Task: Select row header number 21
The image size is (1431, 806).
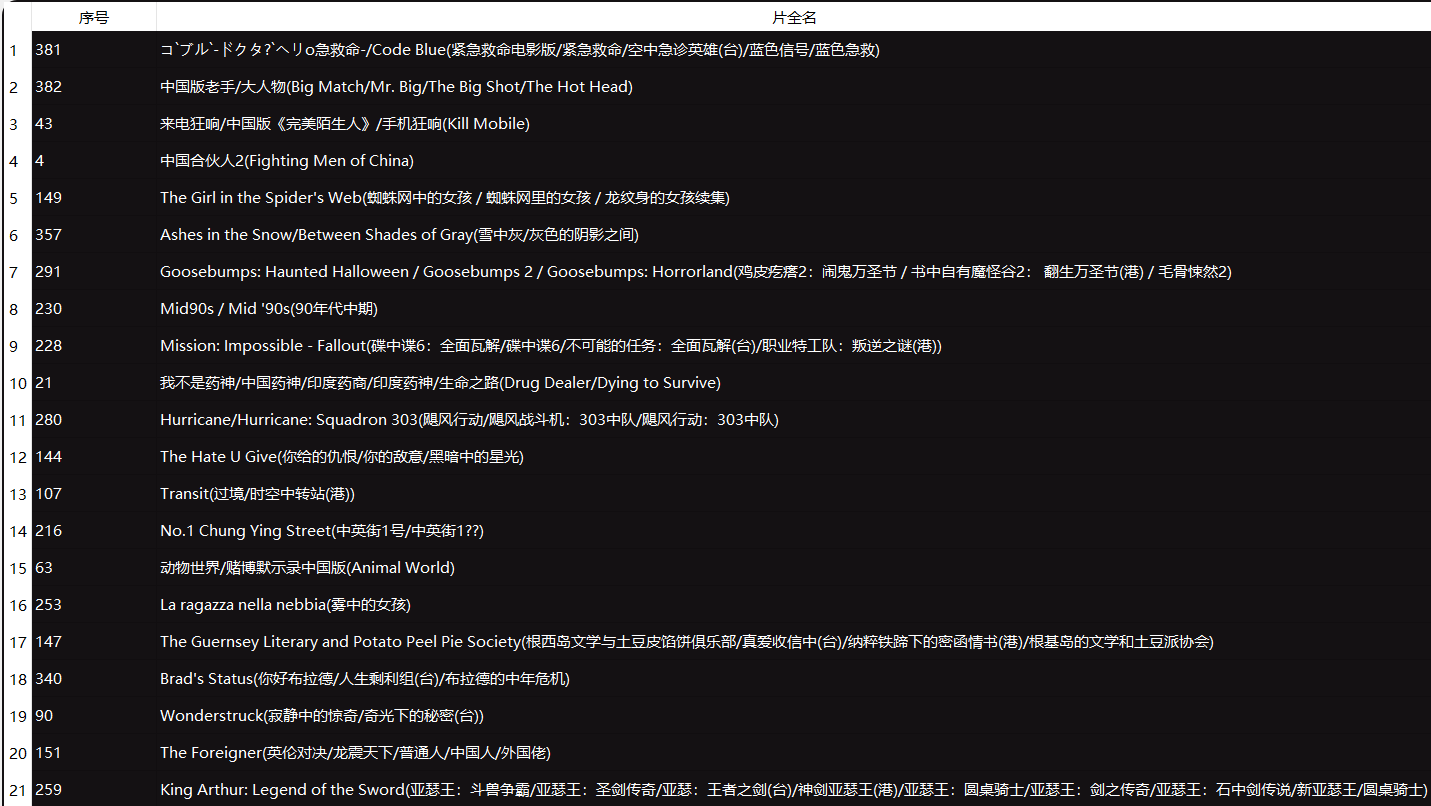Action: pyautogui.click(x=16, y=790)
